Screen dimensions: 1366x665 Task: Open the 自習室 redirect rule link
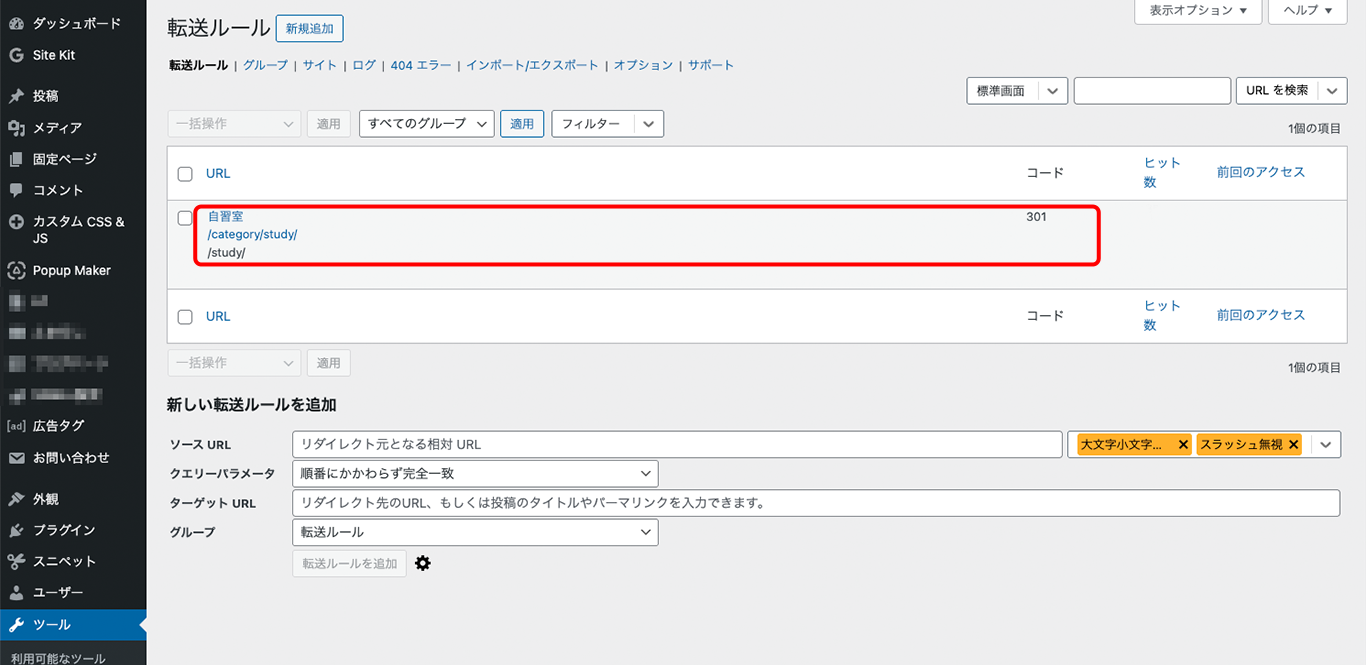point(225,216)
